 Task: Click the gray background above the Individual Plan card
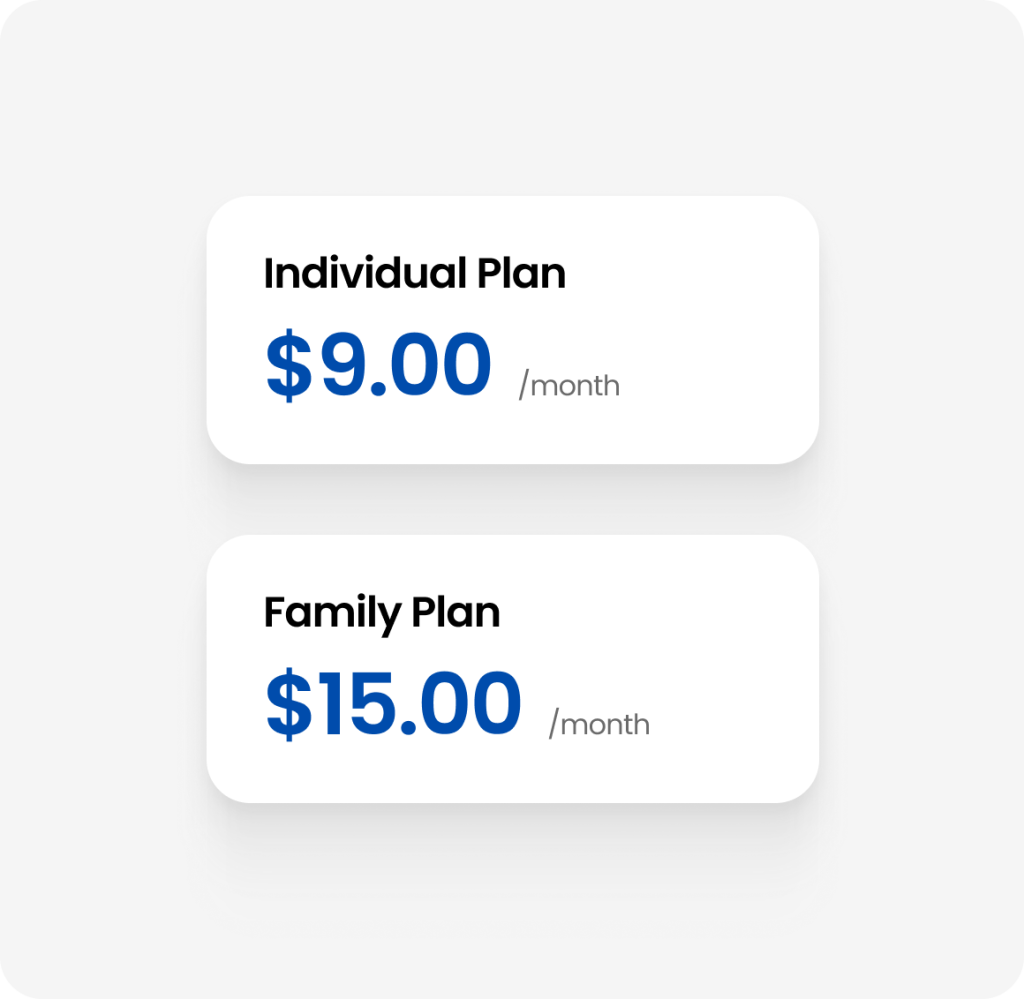[x=512, y=100]
